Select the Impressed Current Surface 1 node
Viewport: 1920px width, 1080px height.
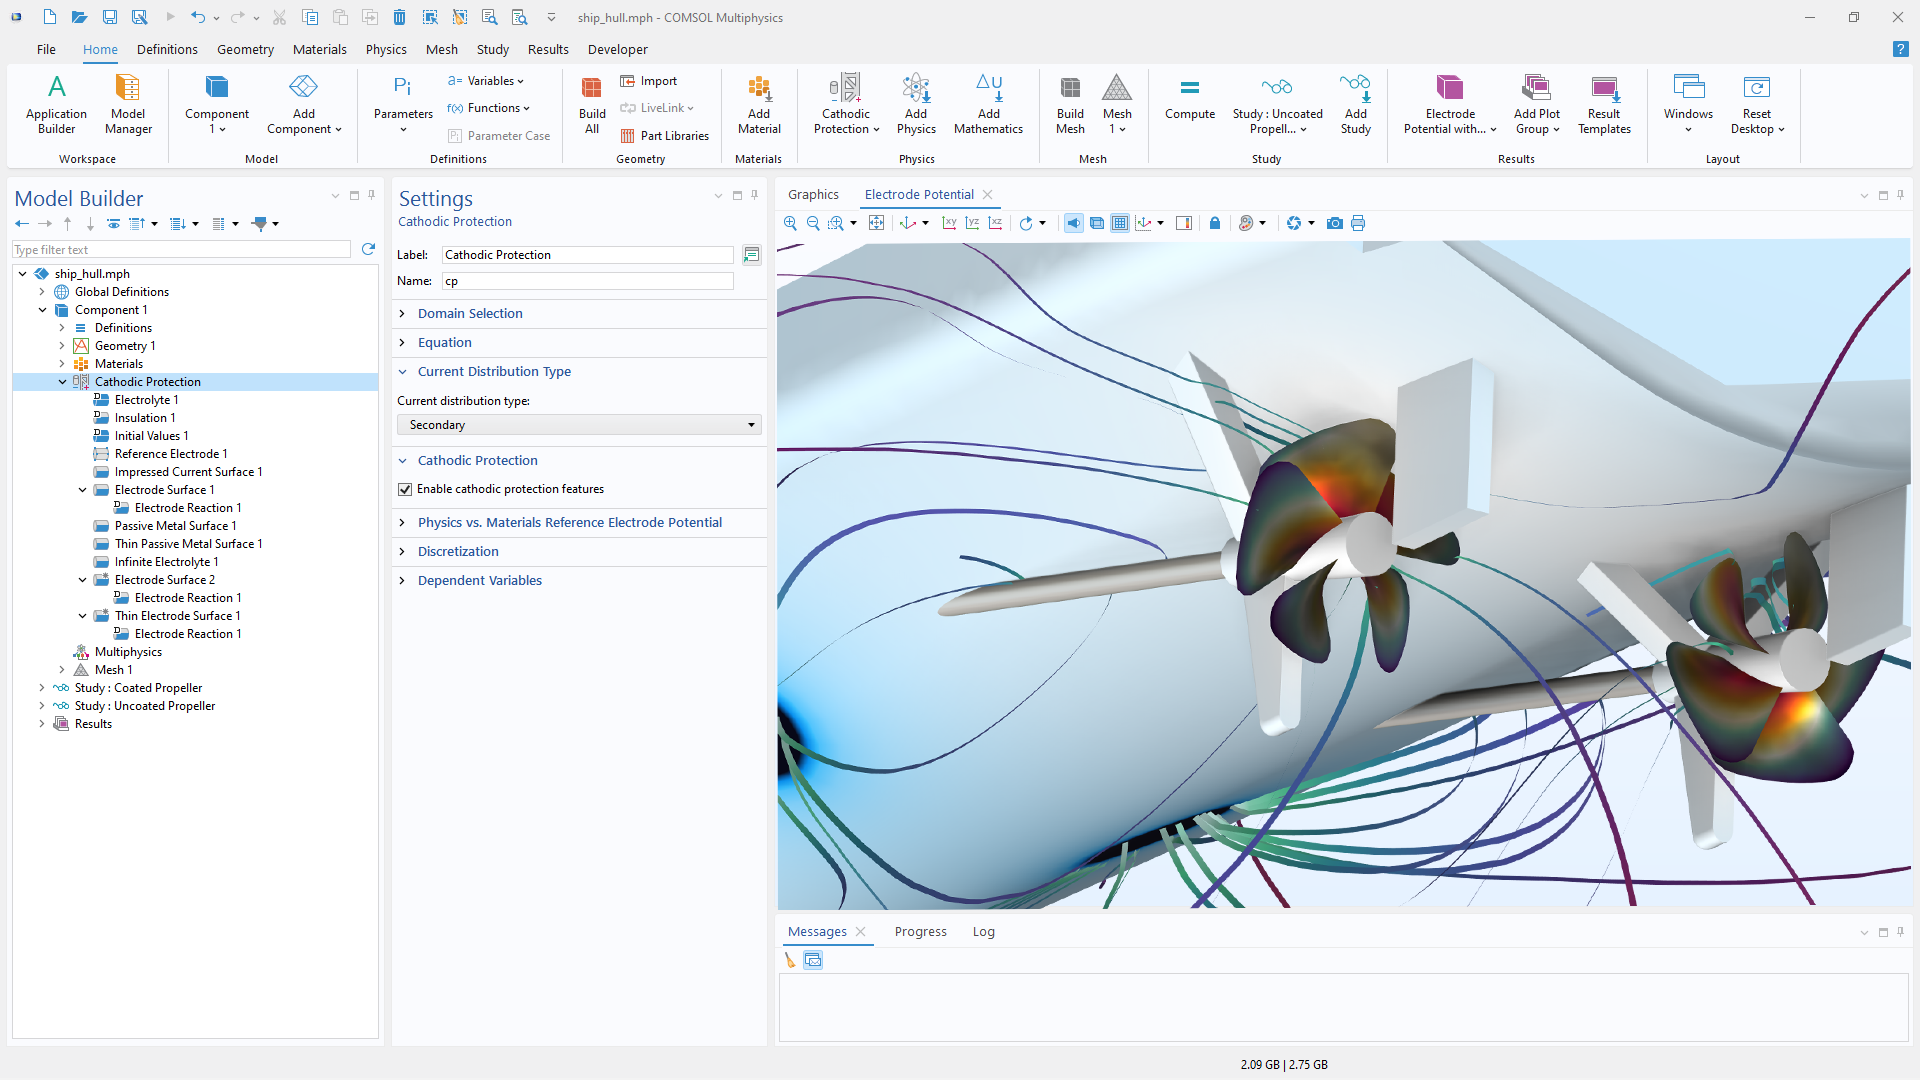[188, 472]
